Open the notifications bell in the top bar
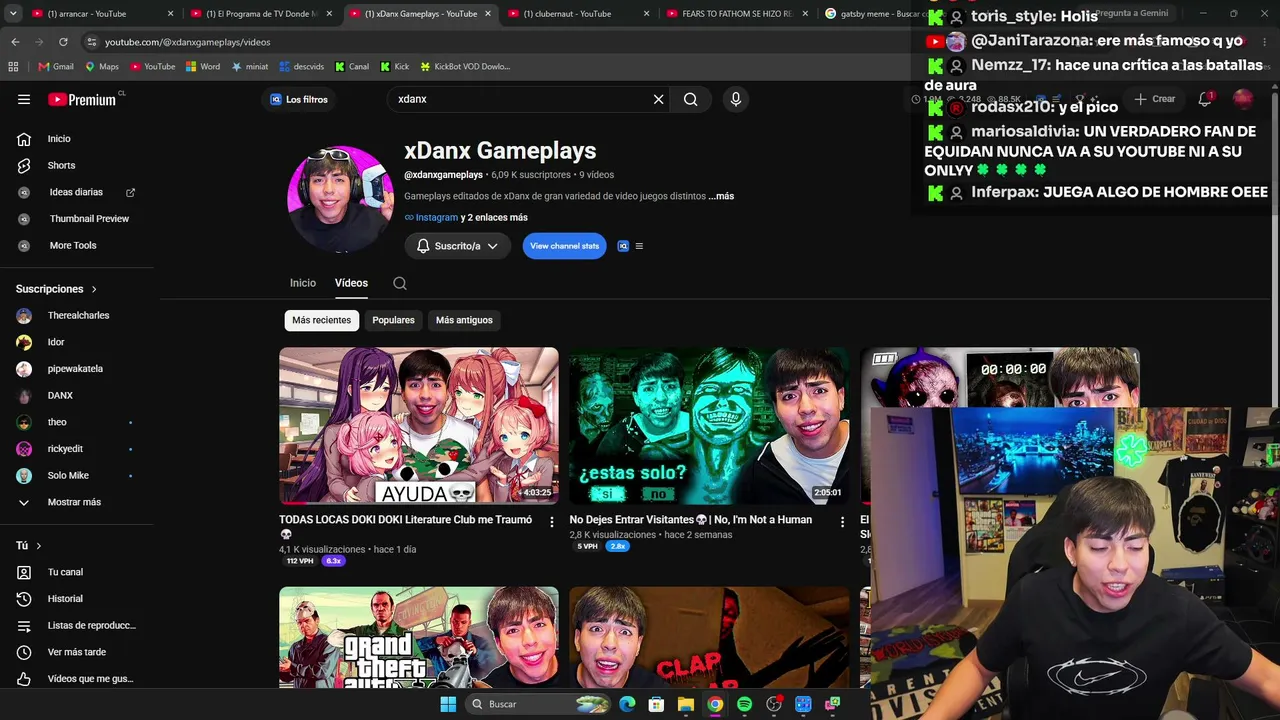 (1205, 99)
